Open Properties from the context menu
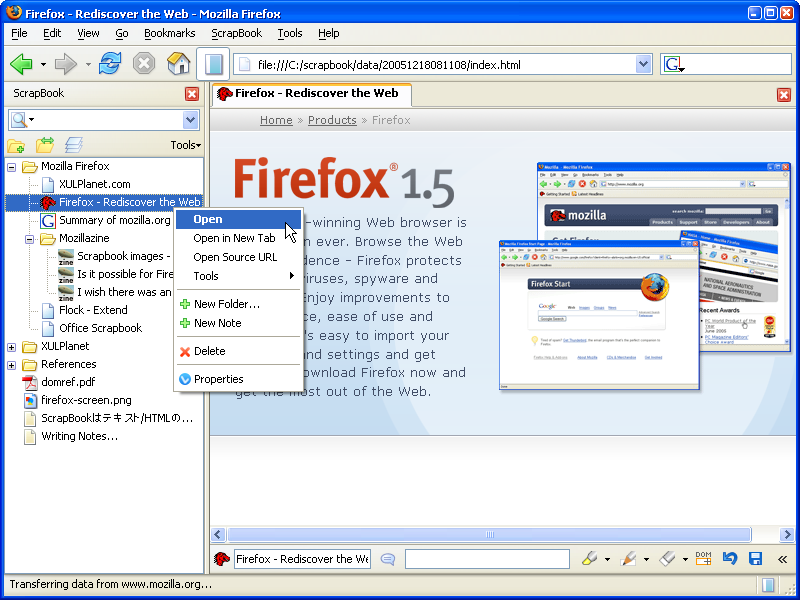 coord(238,379)
